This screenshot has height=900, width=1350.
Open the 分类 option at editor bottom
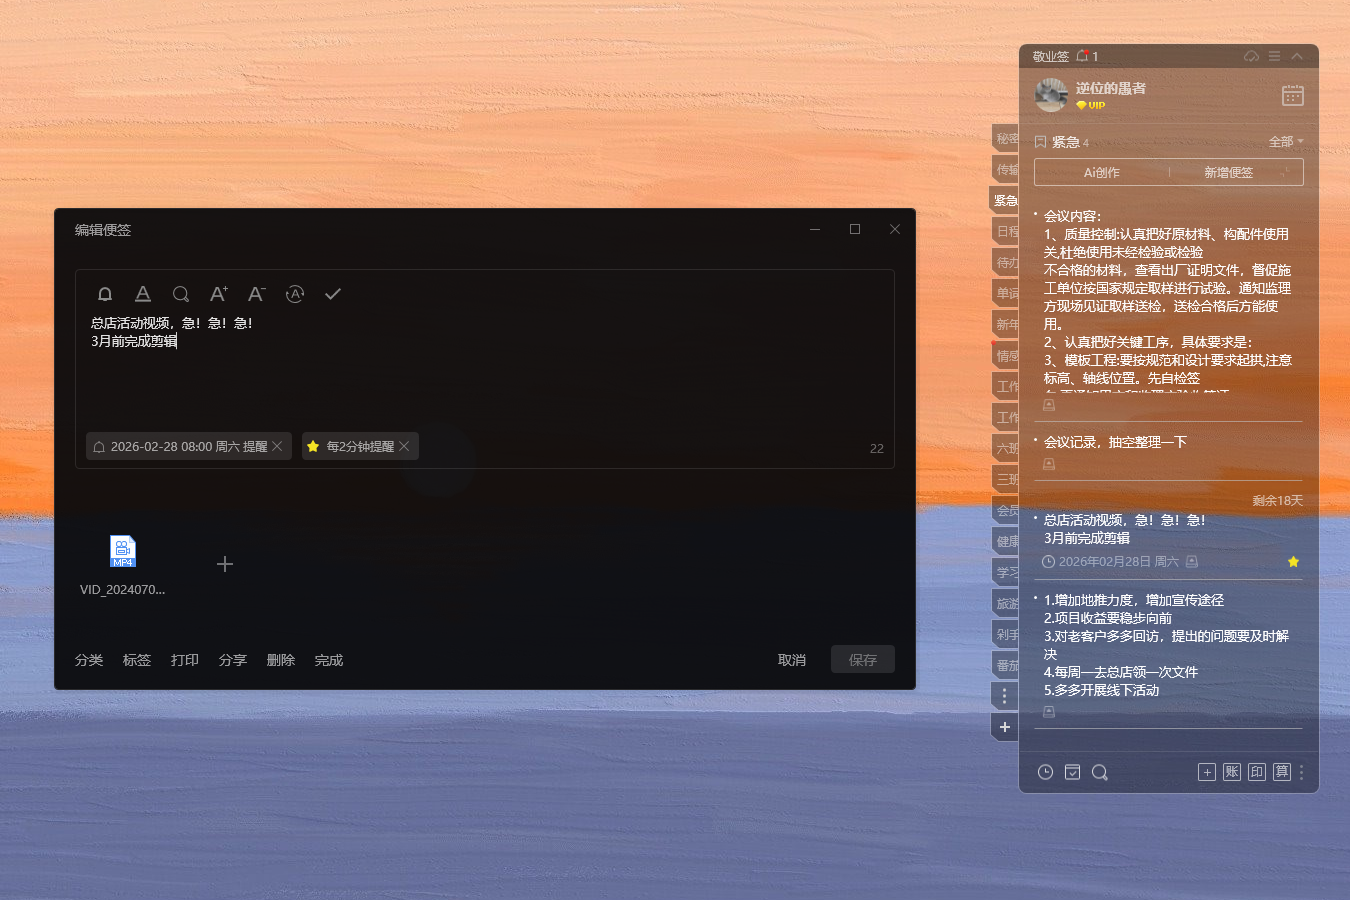(89, 660)
